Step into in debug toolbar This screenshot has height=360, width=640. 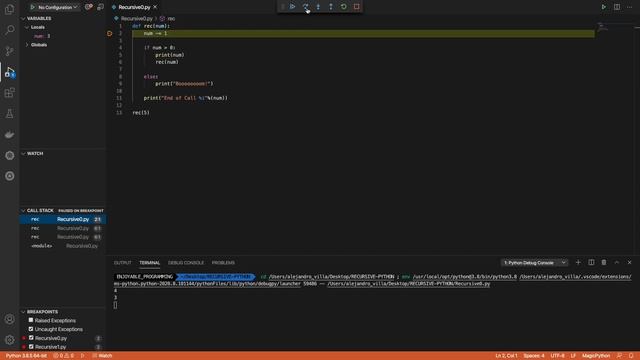[x=318, y=7]
